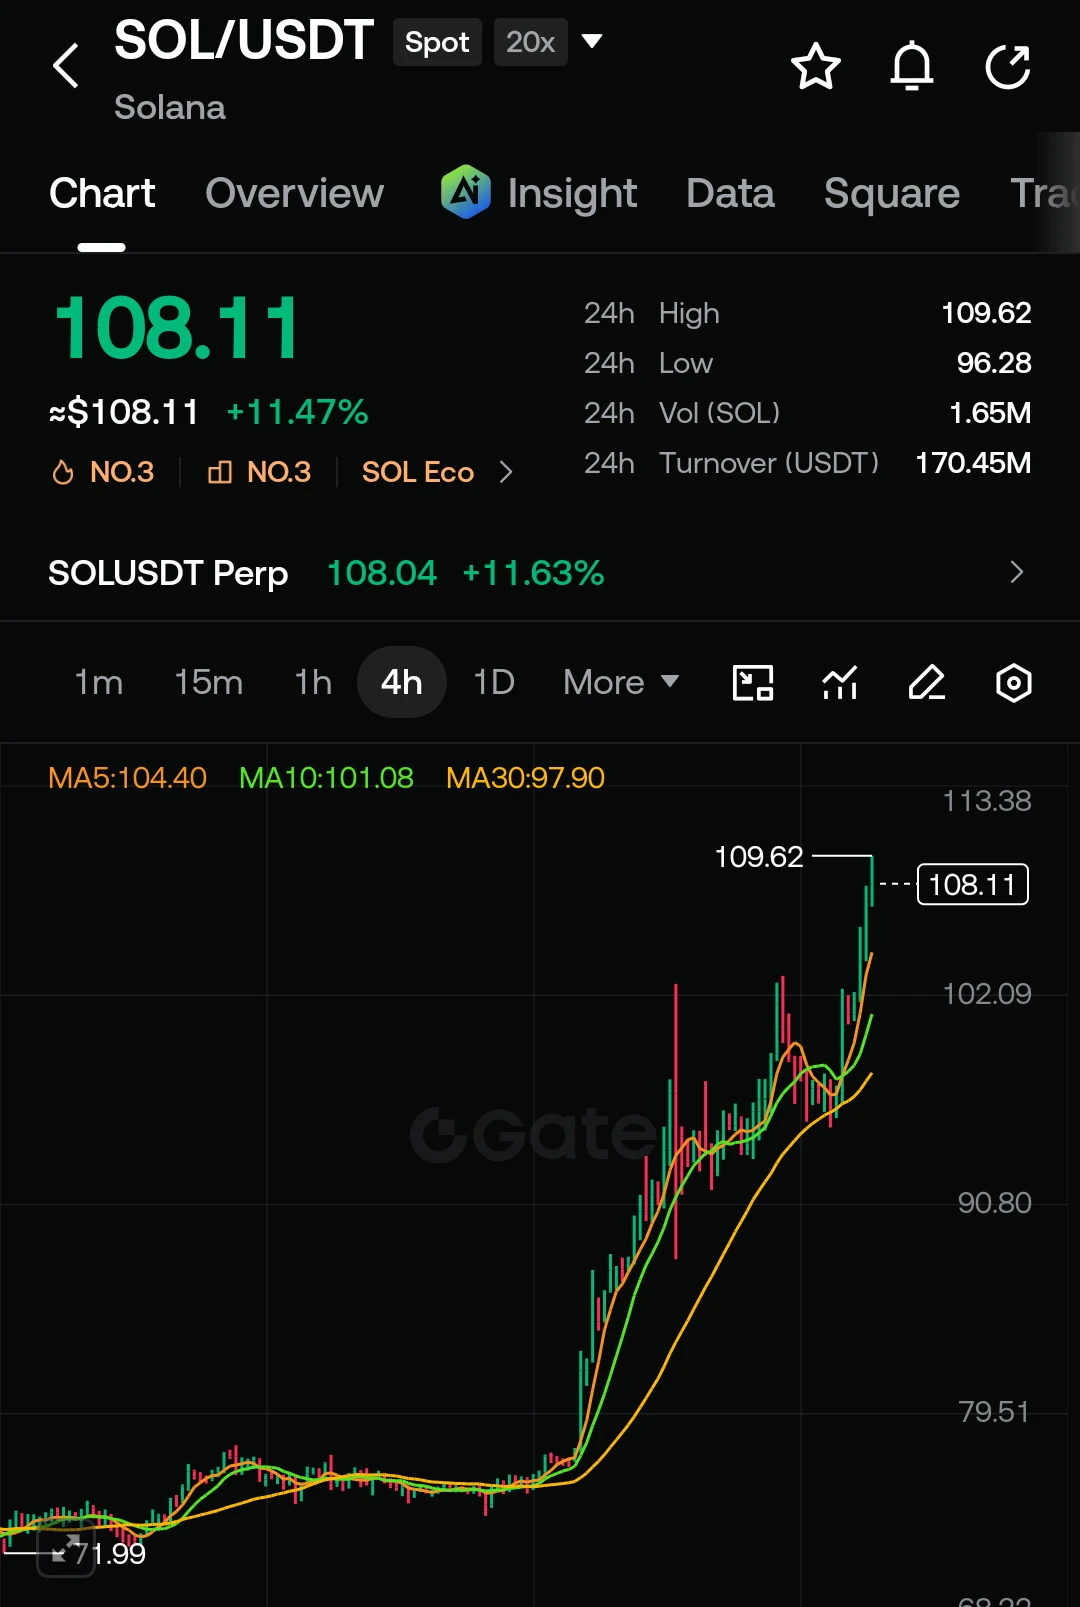Select the 15m timeframe
1080x1607 pixels.
click(x=208, y=682)
